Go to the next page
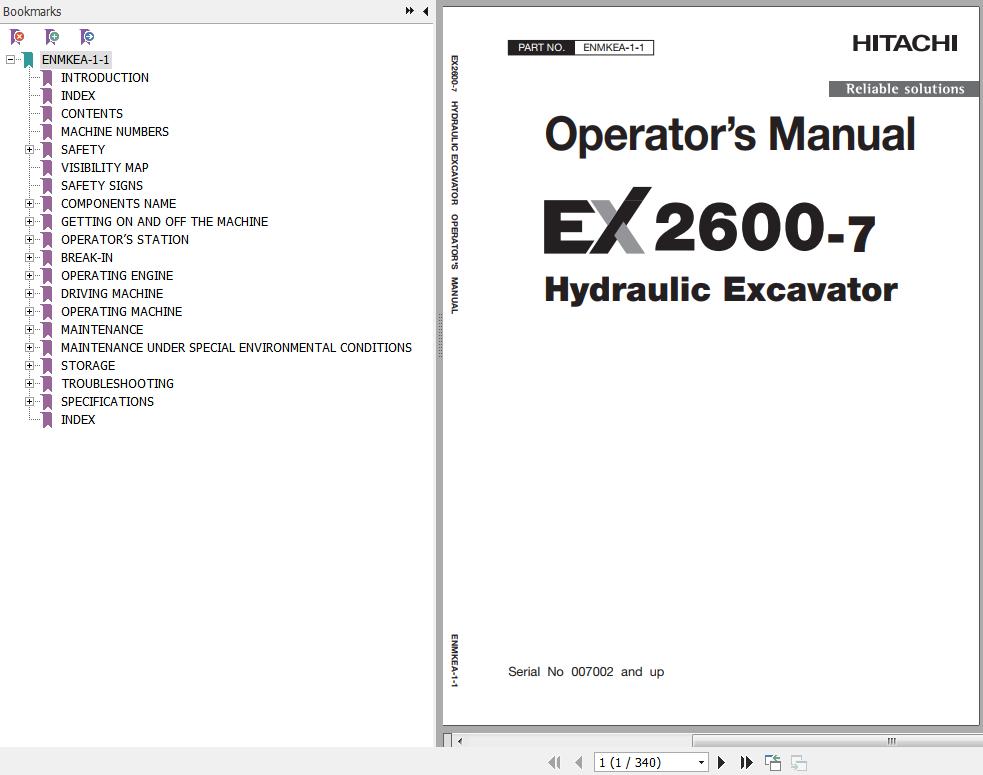Viewport: 983px width, 775px height. coord(721,762)
